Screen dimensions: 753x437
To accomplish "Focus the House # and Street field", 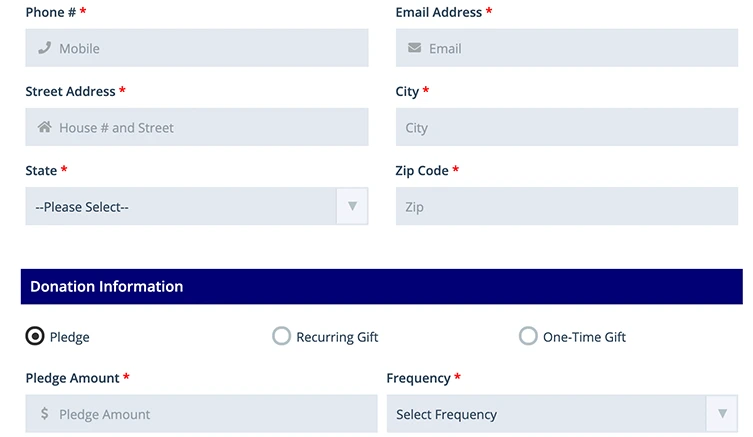I will [210, 127].
